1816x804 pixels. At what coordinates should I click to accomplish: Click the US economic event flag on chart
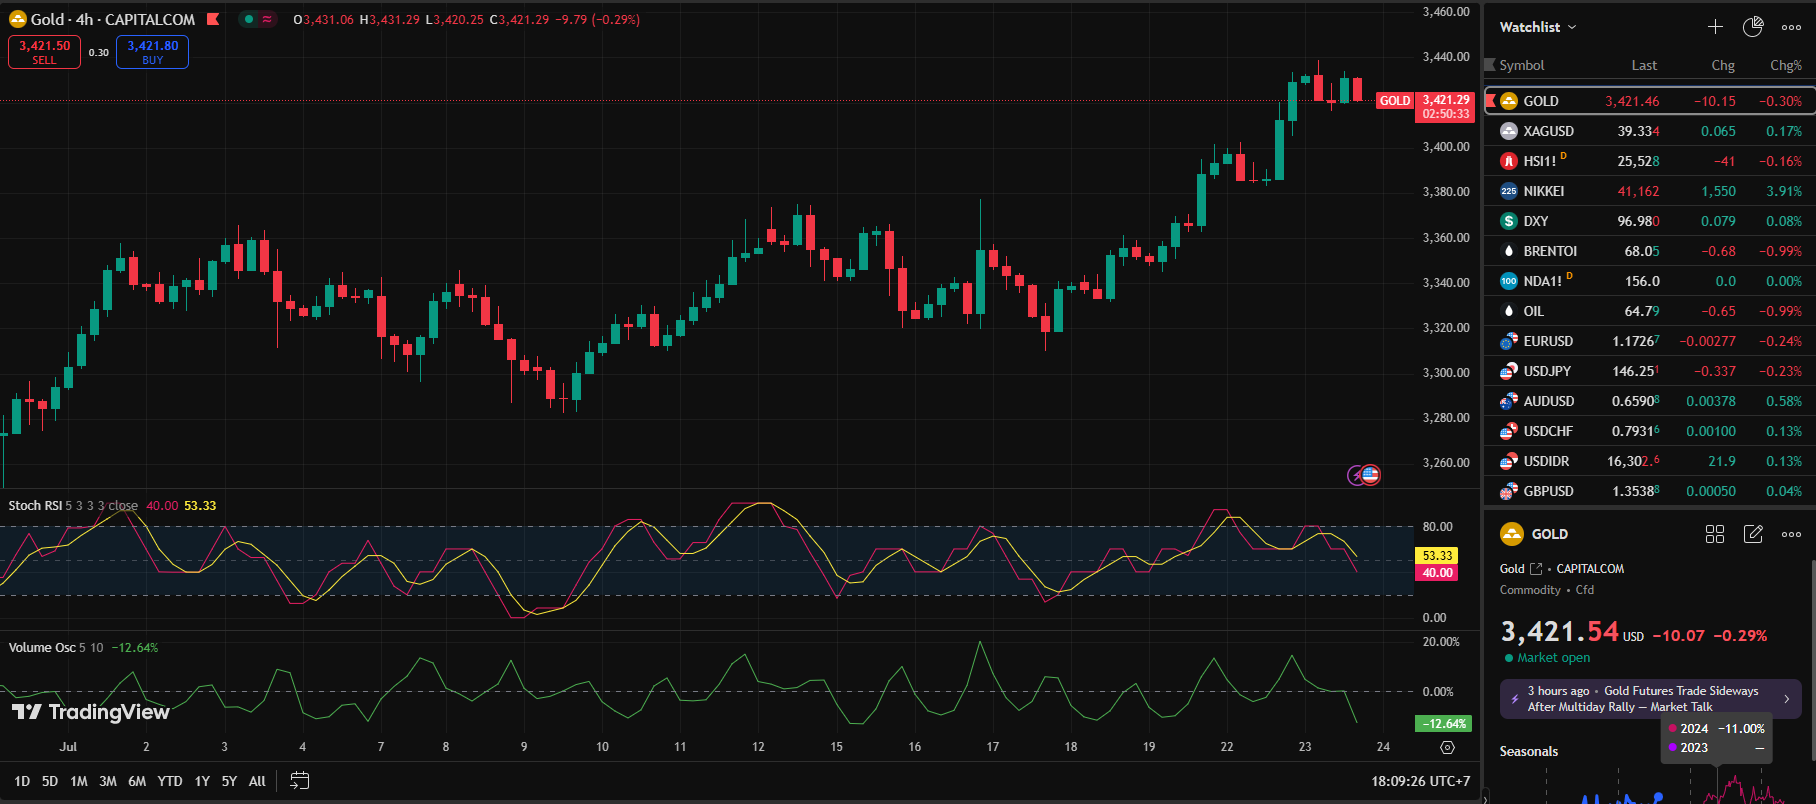pyautogui.click(x=1370, y=475)
